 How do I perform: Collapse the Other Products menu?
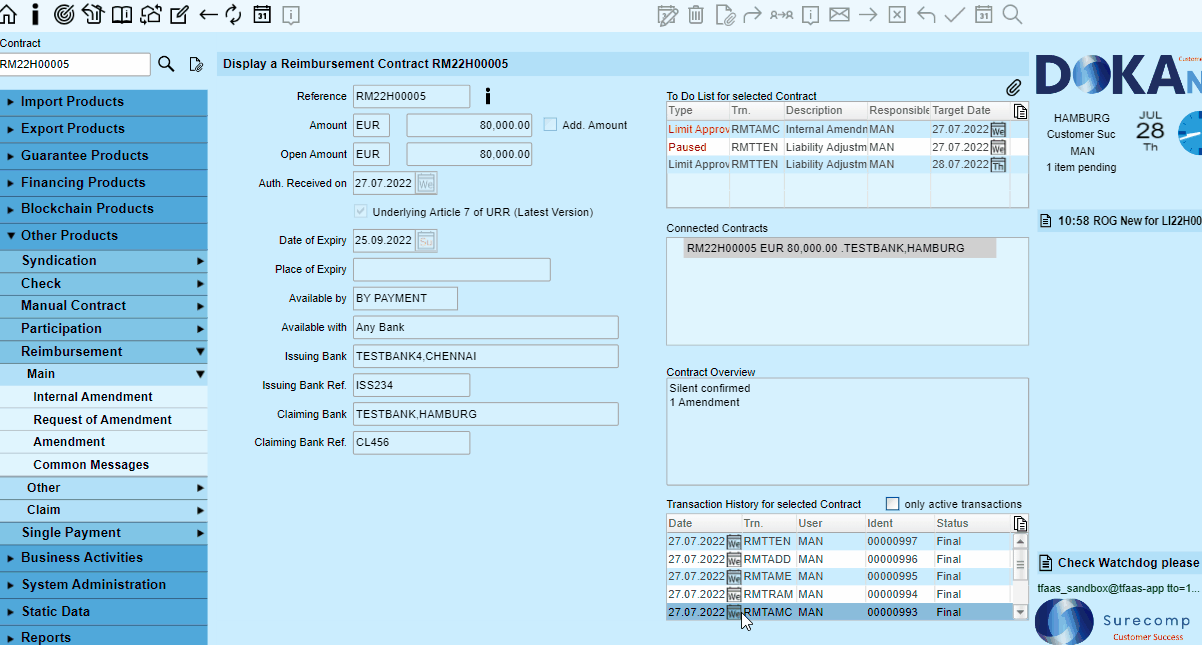[x=104, y=236]
